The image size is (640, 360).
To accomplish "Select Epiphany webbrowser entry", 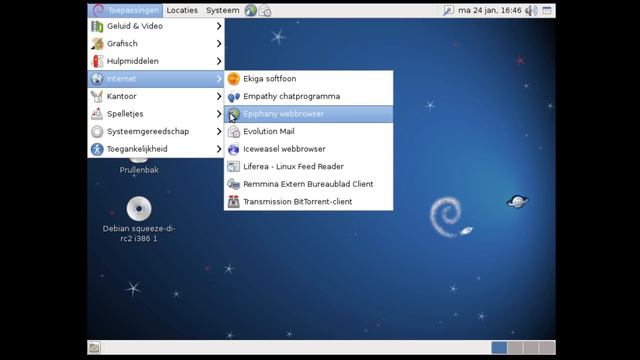I will pyautogui.click(x=309, y=114).
